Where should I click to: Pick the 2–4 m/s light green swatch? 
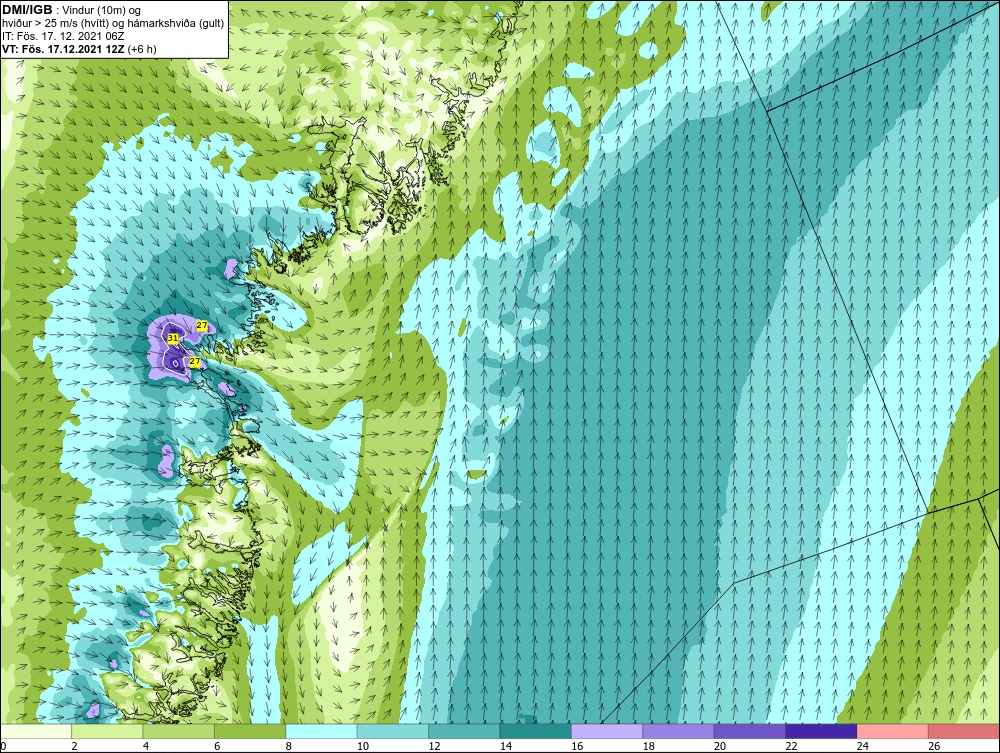point(107,731)
